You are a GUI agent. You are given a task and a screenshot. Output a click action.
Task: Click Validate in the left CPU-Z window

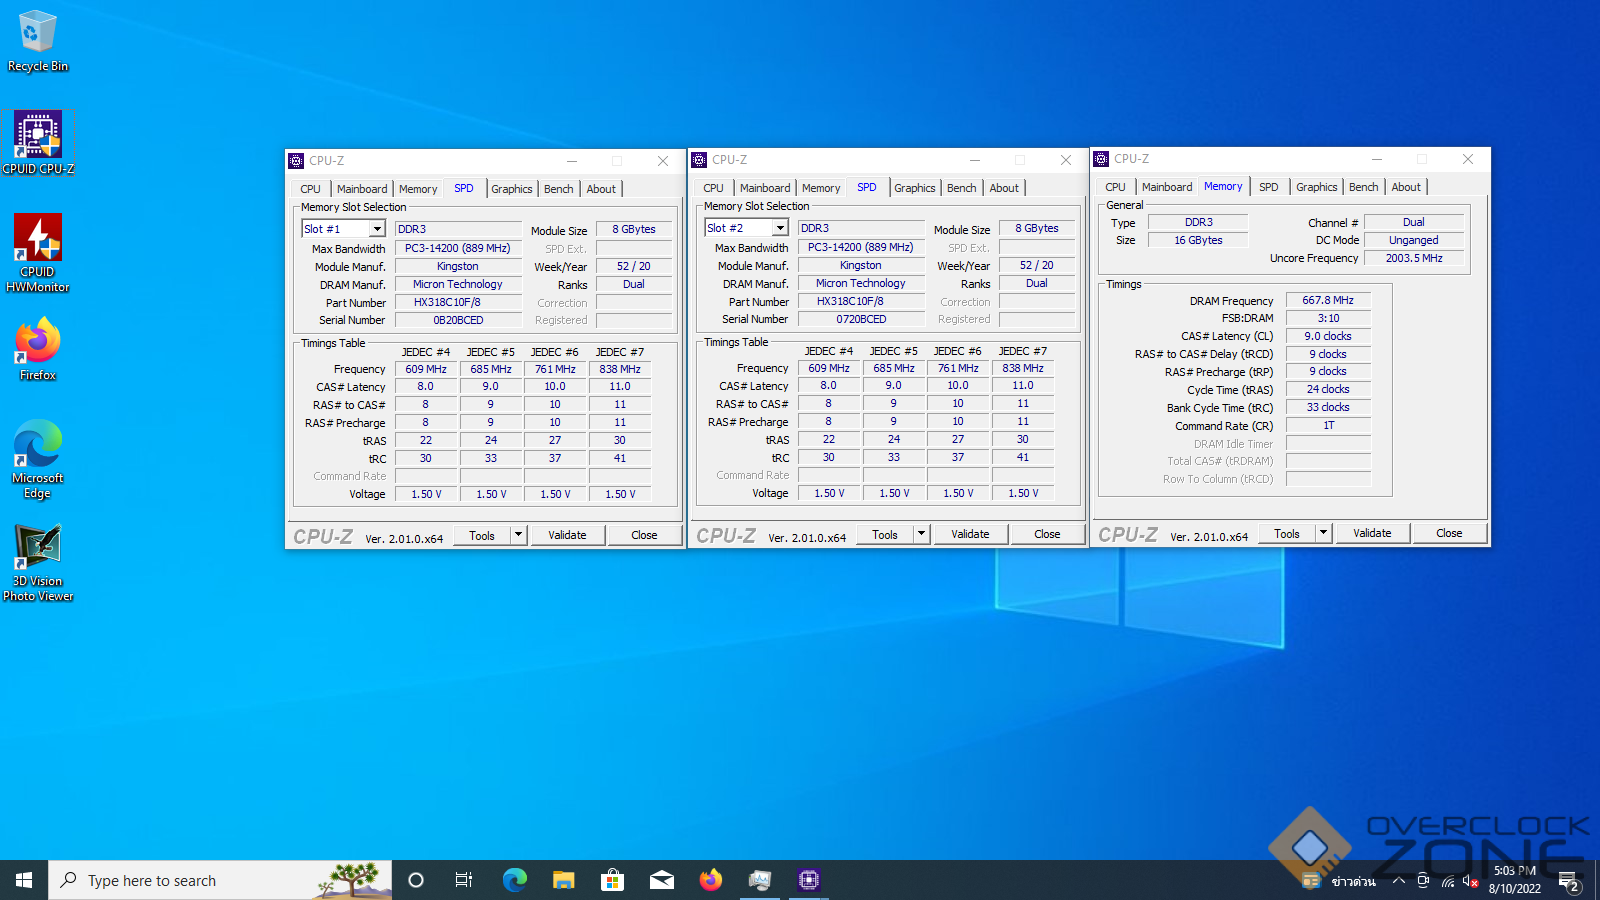[x=567, y=535]
